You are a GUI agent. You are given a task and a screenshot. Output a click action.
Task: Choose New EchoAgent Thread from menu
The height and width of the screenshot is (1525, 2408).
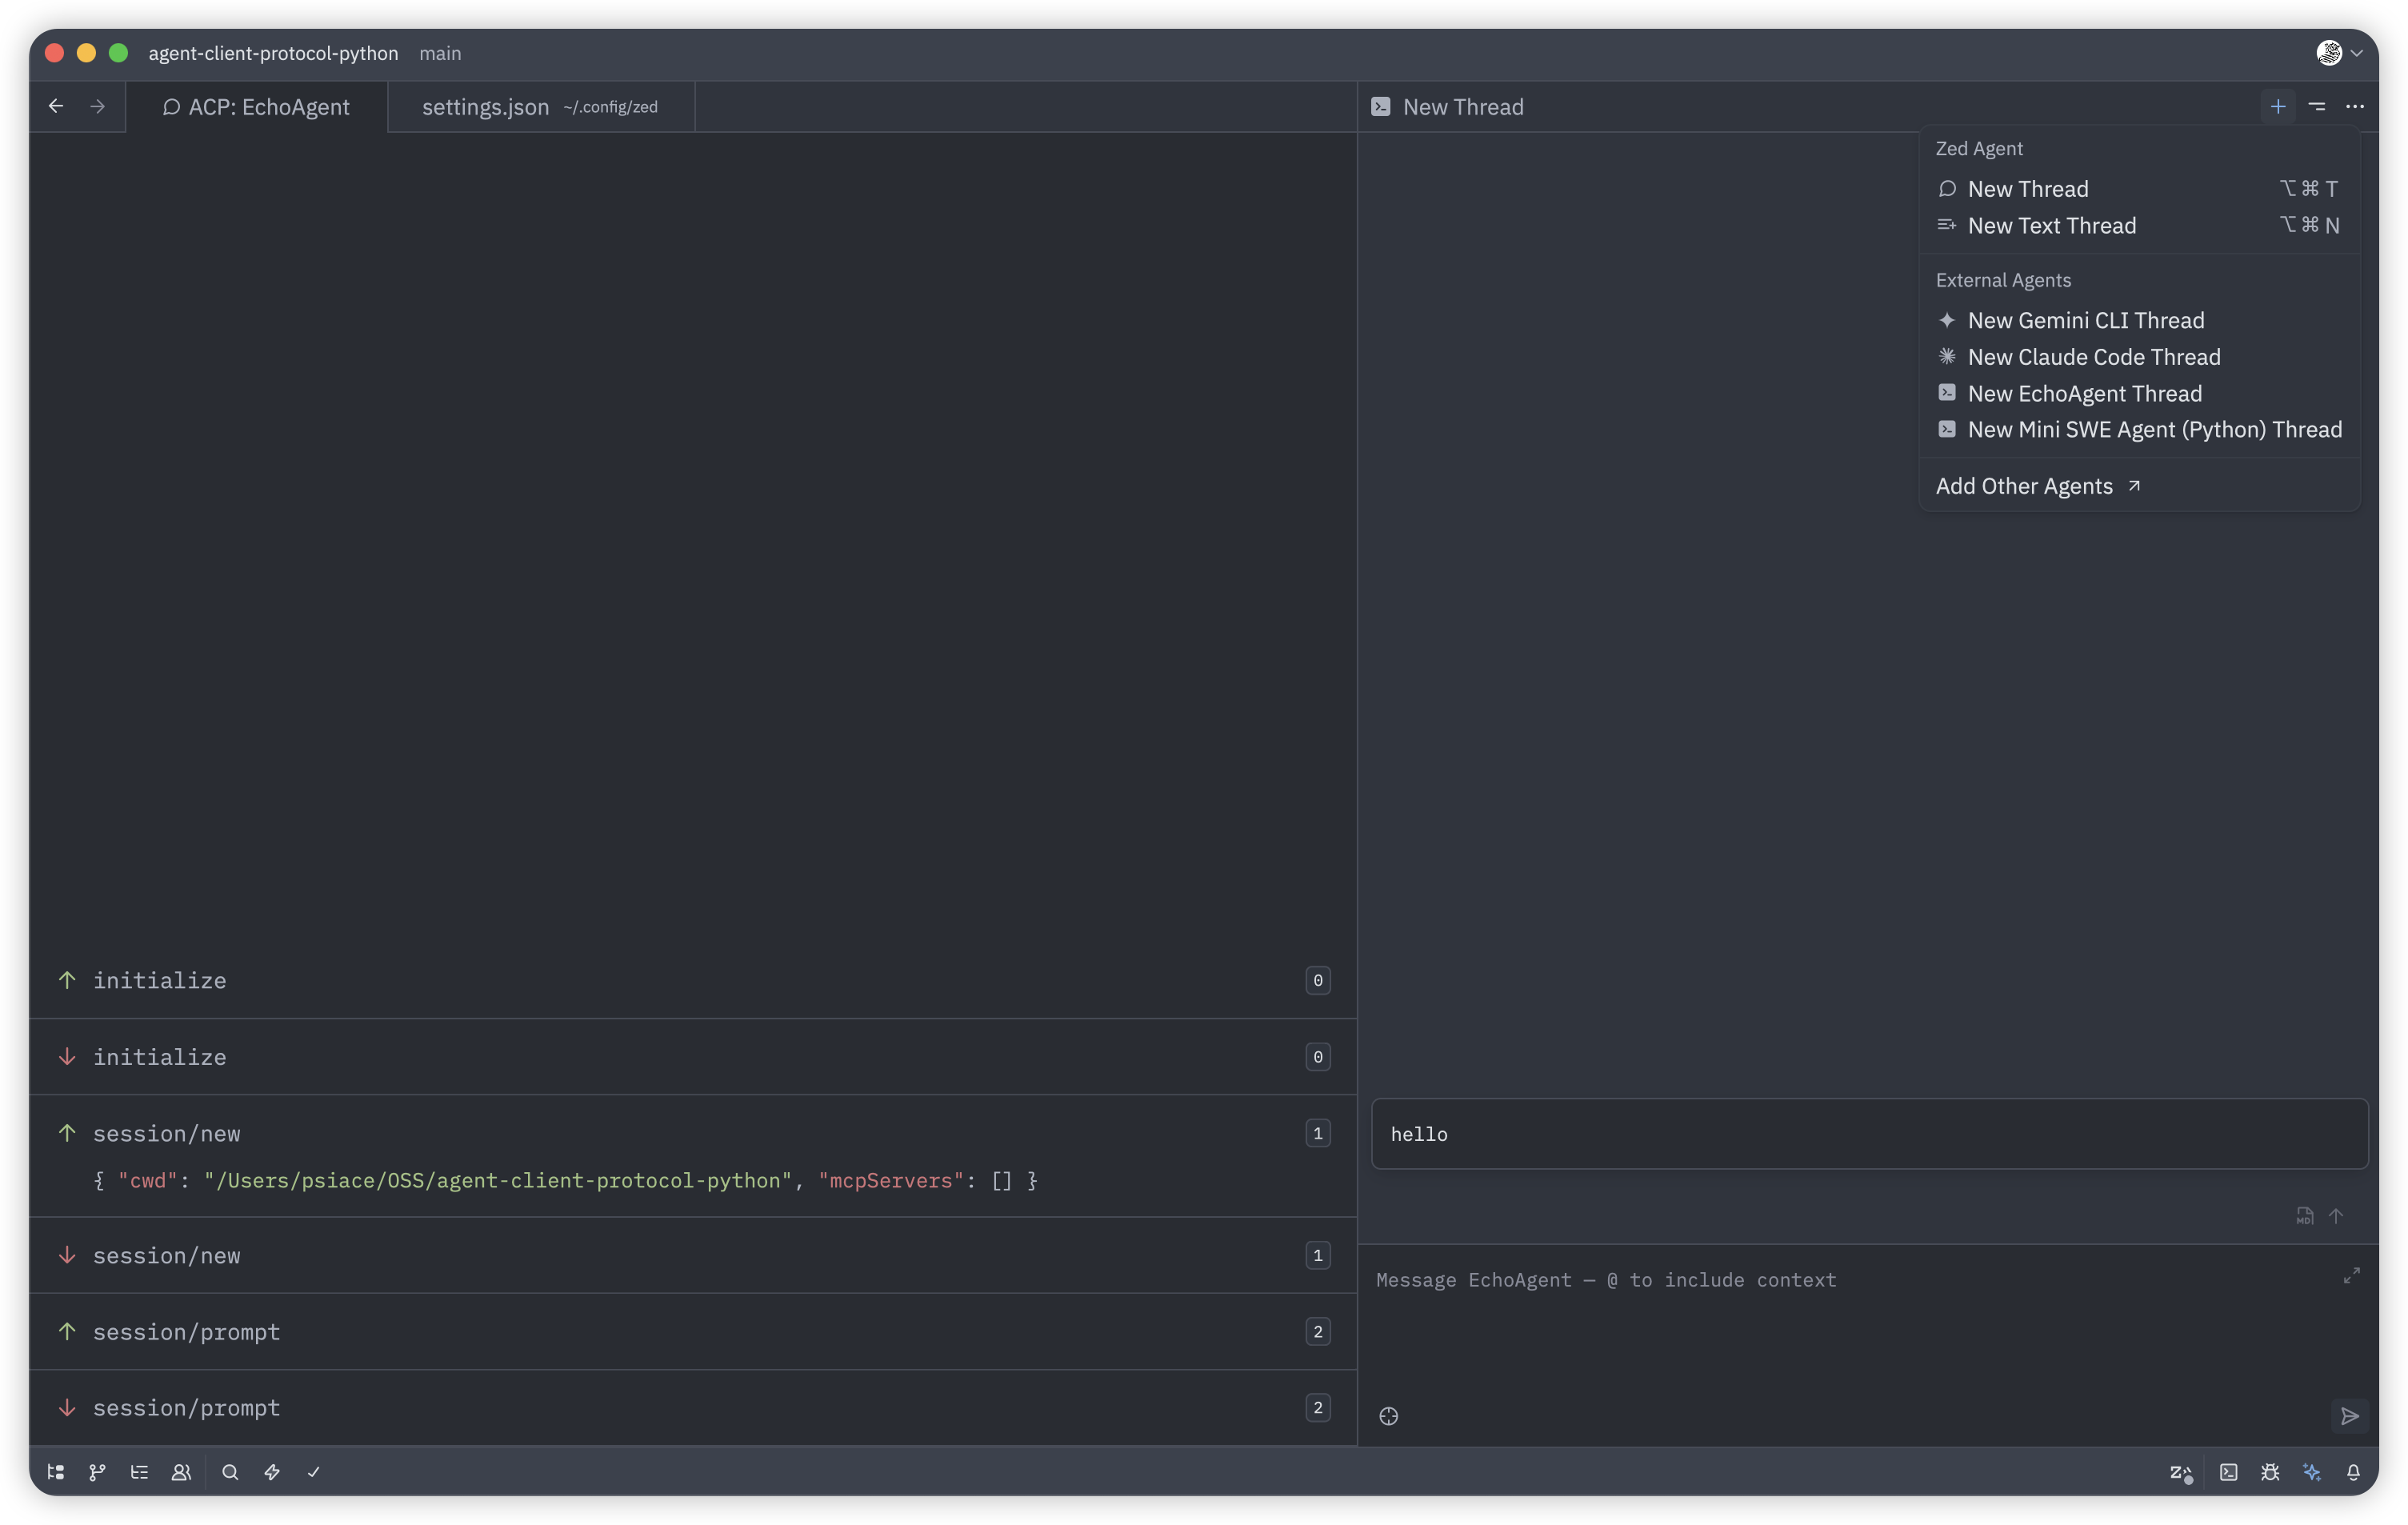(x=2084, y=393)
